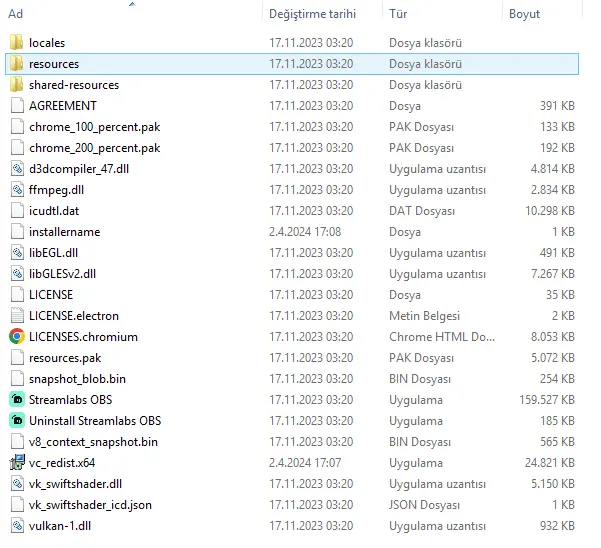Select icudtl.dat file name
Image resolution: width=601 pixels, height=548 pixels.
54,211
